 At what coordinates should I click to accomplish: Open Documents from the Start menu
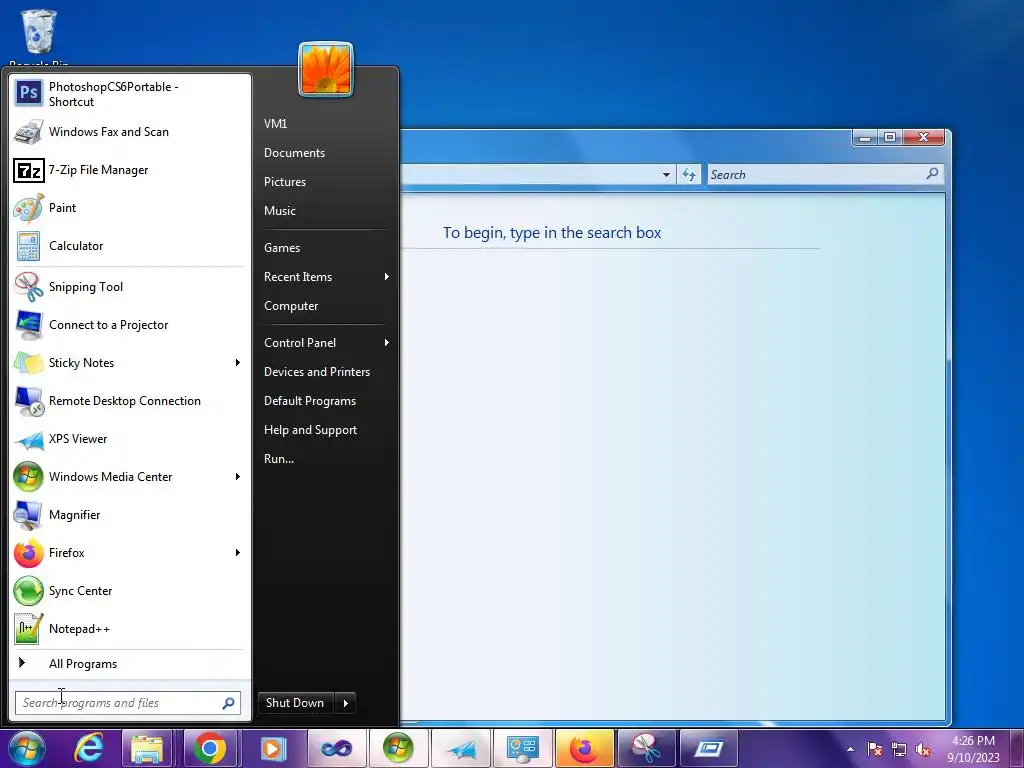(x=295, y=153)
